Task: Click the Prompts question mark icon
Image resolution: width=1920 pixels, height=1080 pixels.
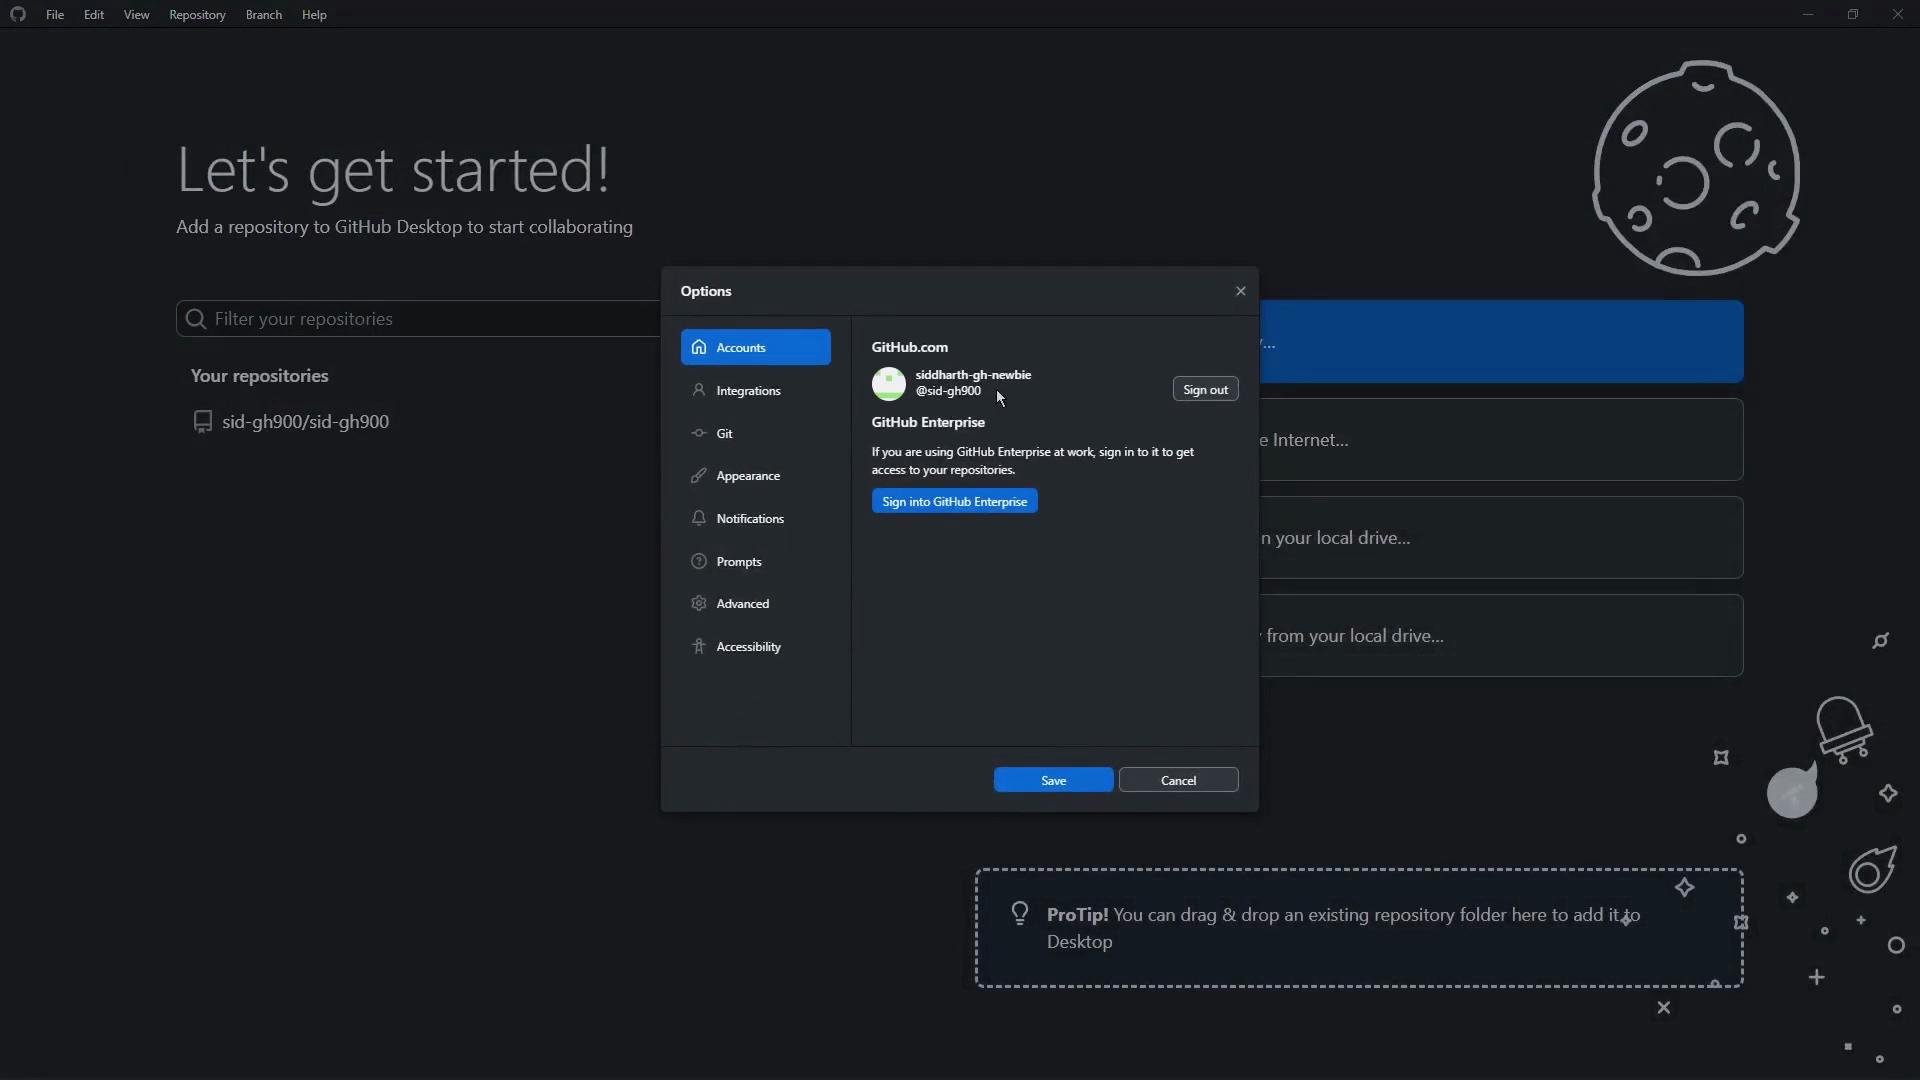Action: pos(699,561)
